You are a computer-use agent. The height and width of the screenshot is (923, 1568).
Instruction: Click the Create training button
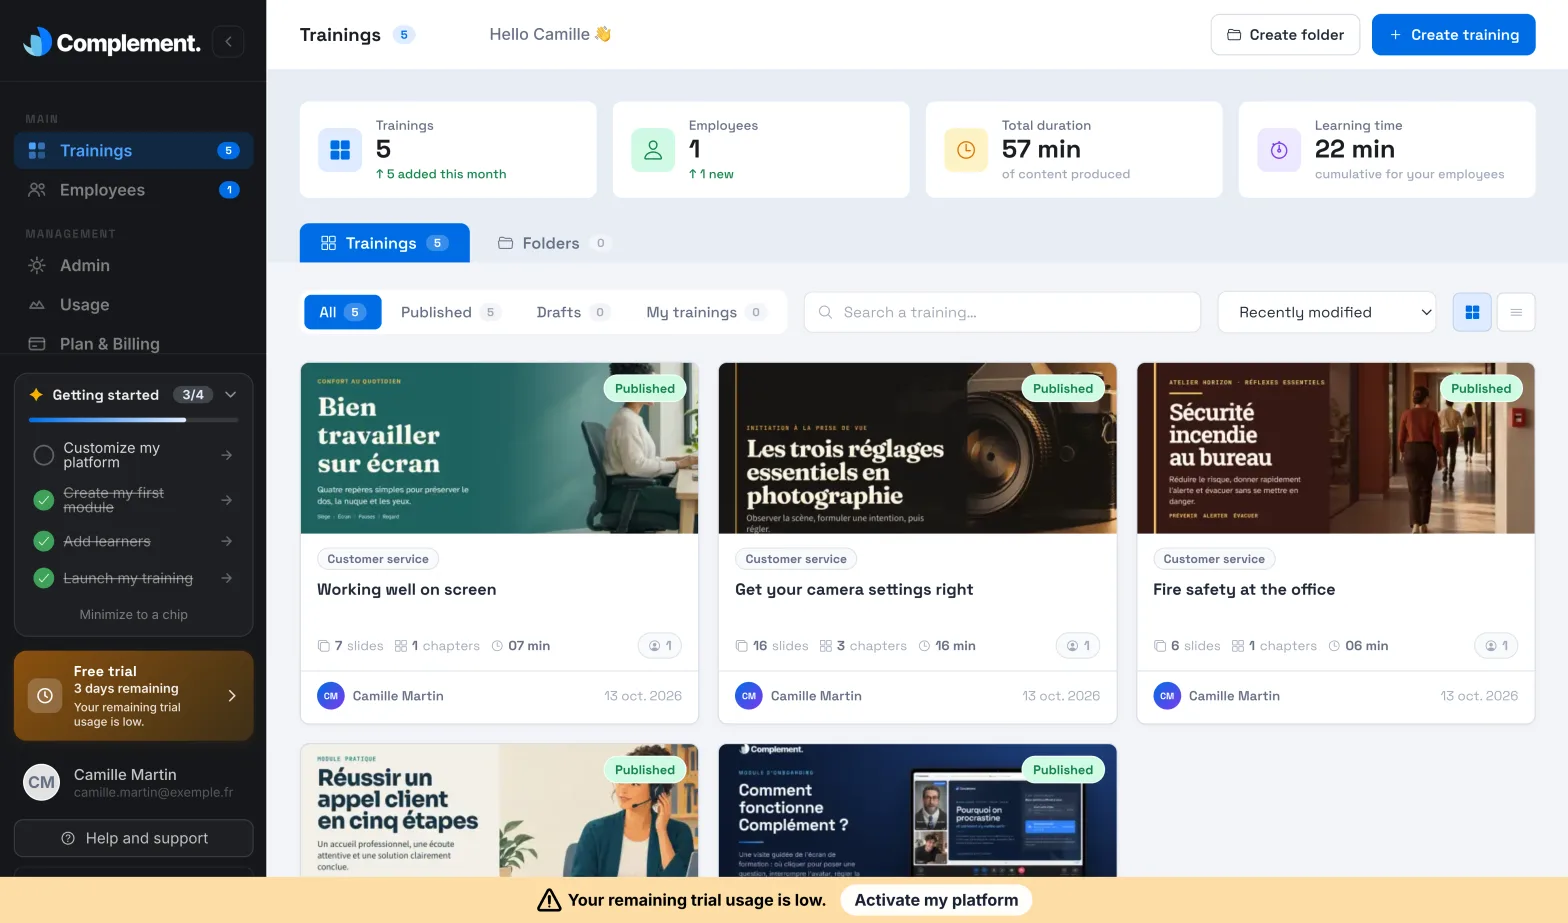[1454, 35]
